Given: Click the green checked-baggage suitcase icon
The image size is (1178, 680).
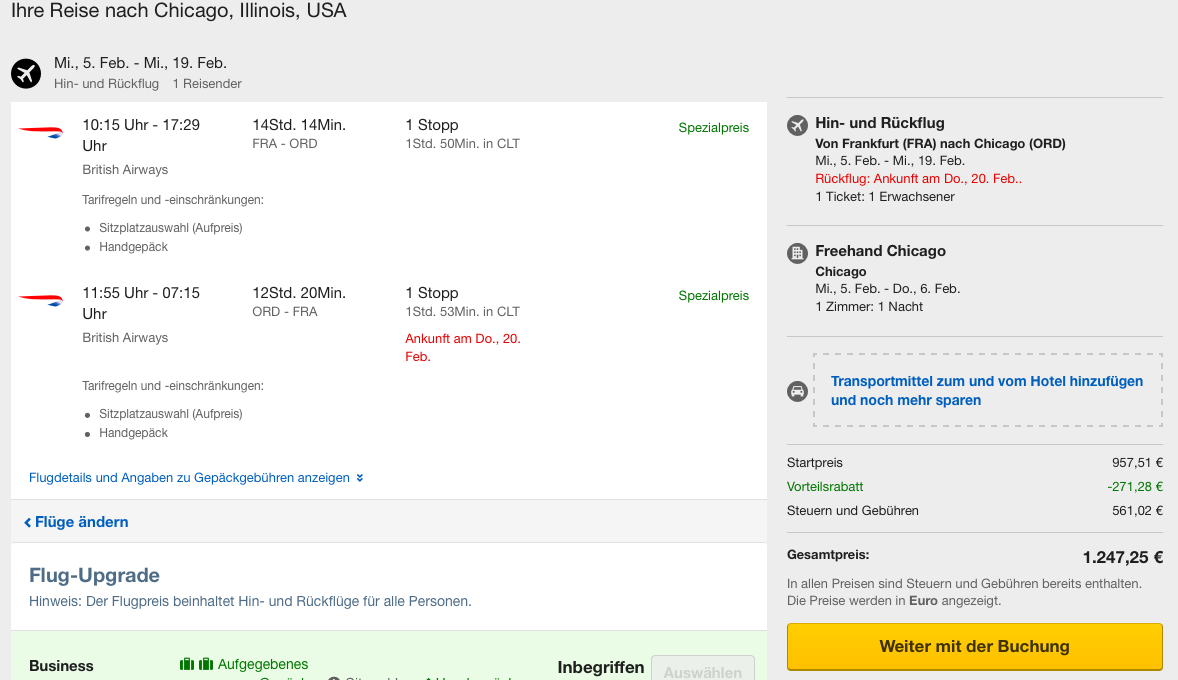Looking at the screenshot, I should [196, 664].
